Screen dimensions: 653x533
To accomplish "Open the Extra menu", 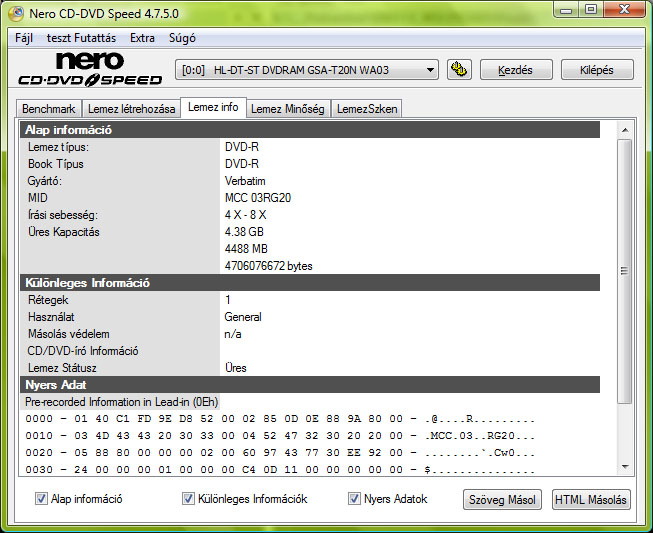I will pos(142,38).
